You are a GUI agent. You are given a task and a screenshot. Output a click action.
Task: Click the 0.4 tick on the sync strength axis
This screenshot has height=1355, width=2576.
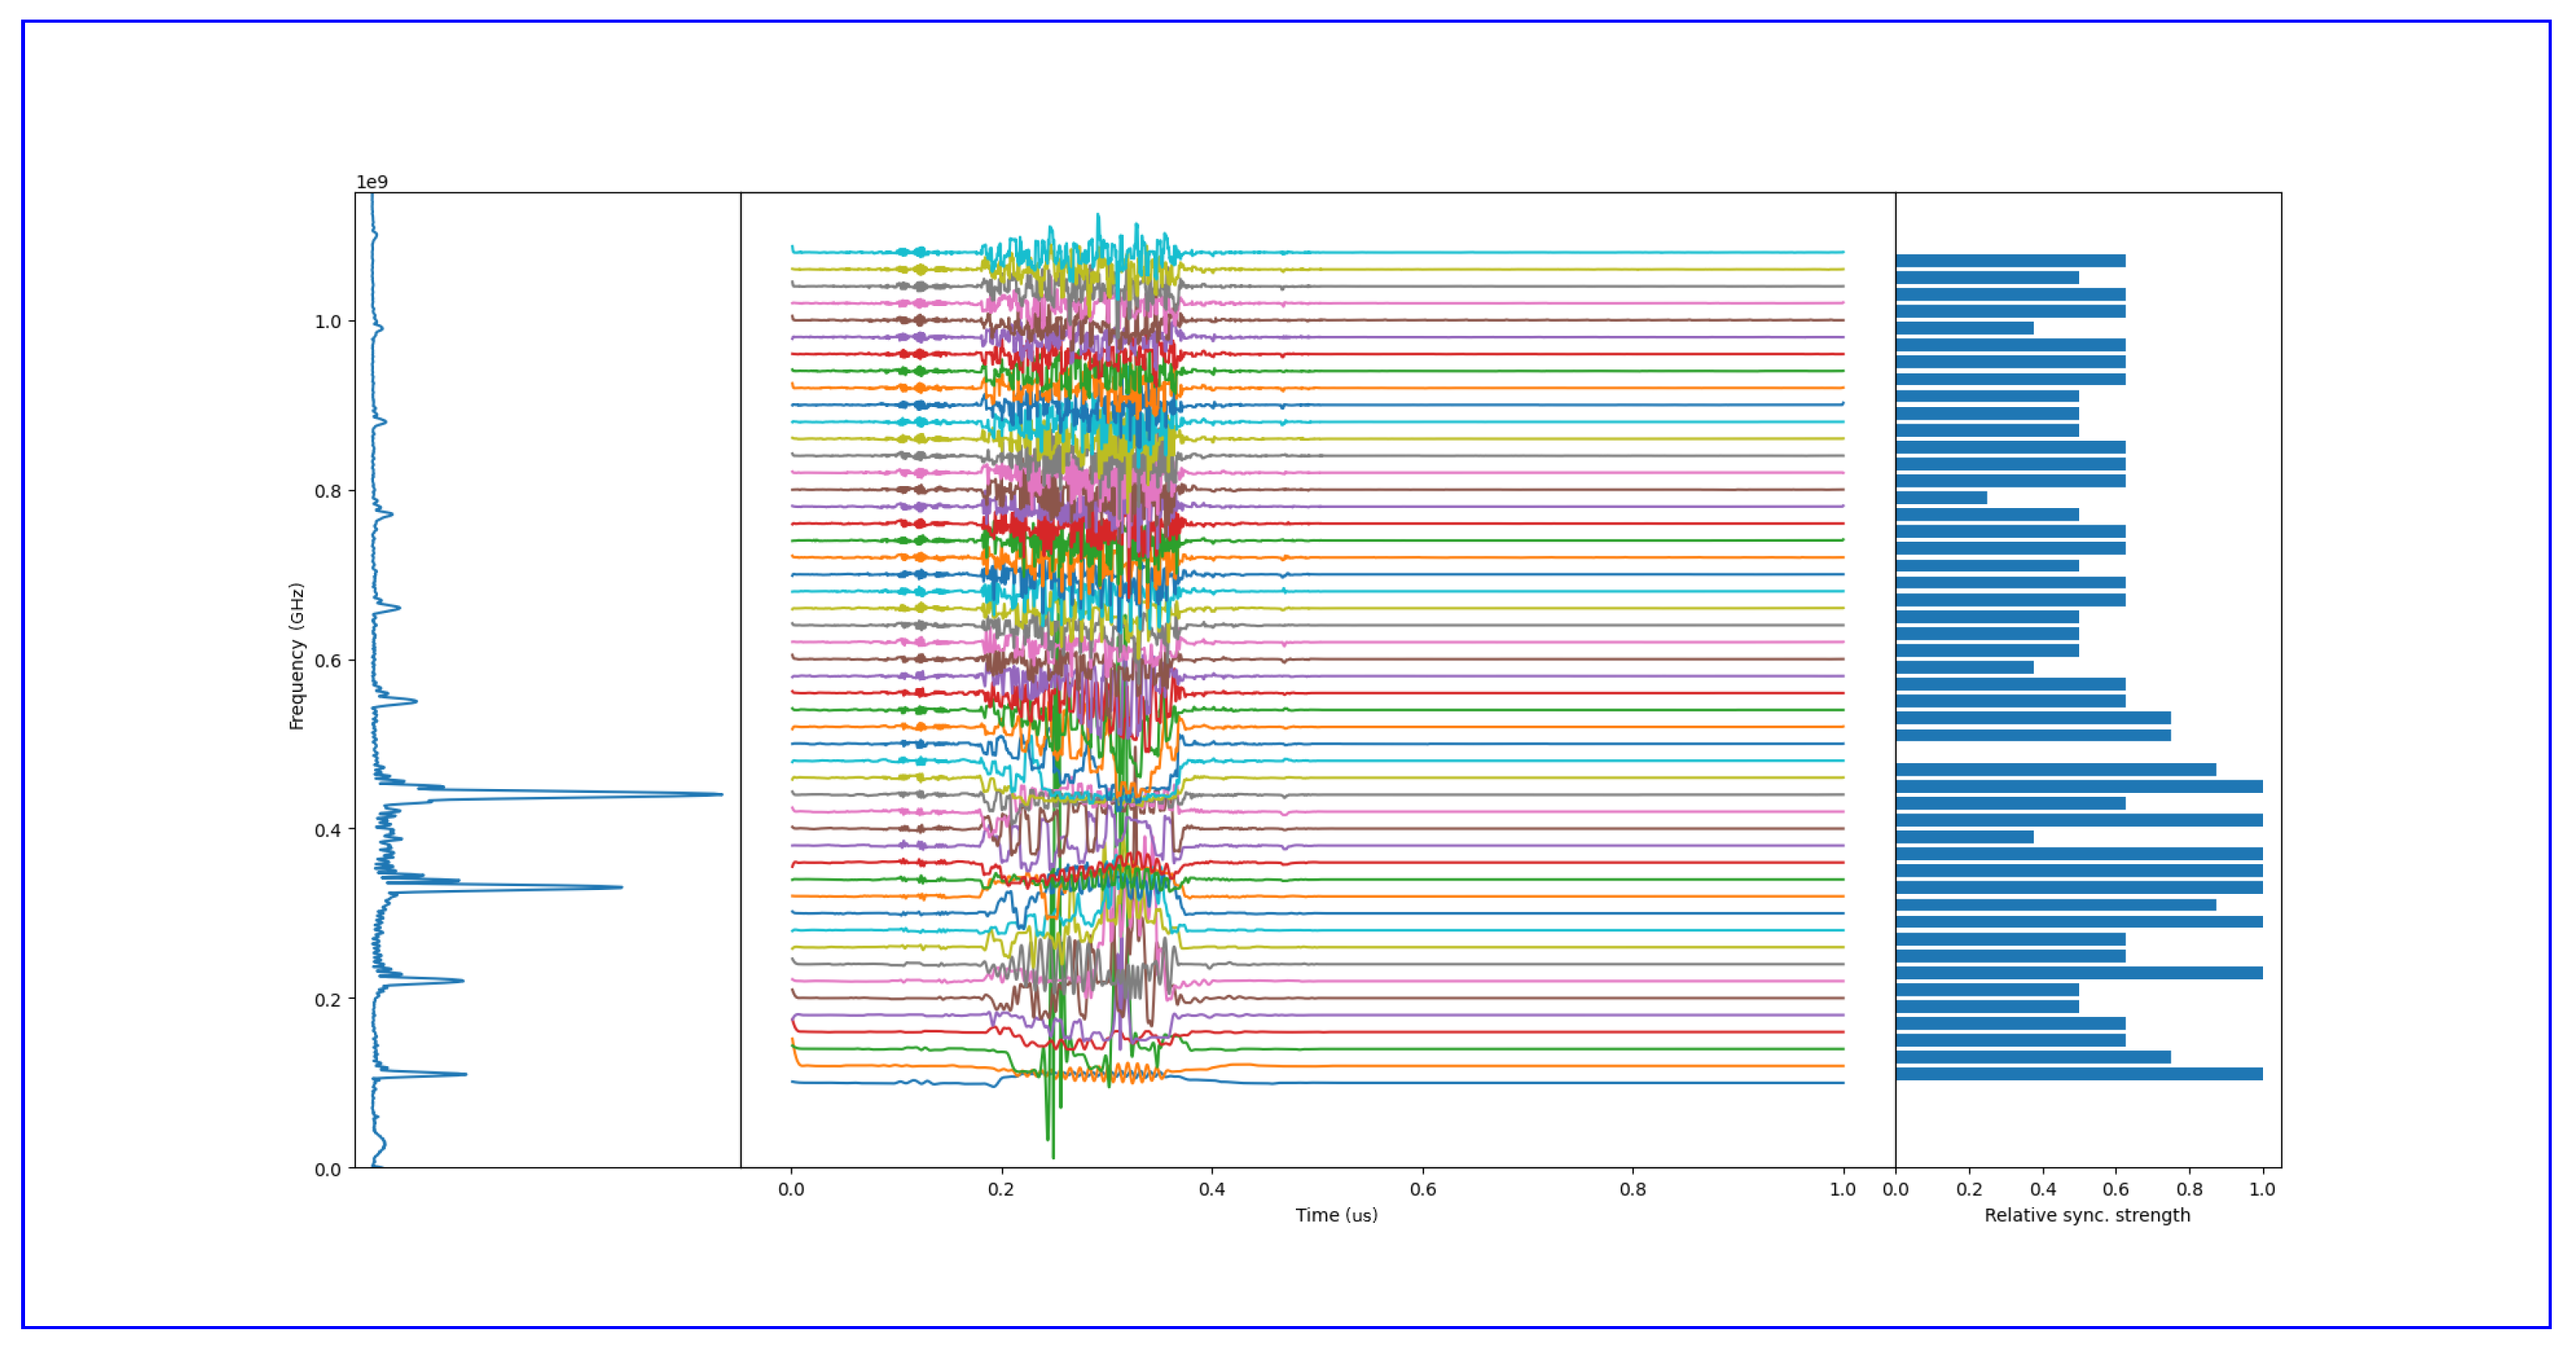[x=2042, y=1189]
